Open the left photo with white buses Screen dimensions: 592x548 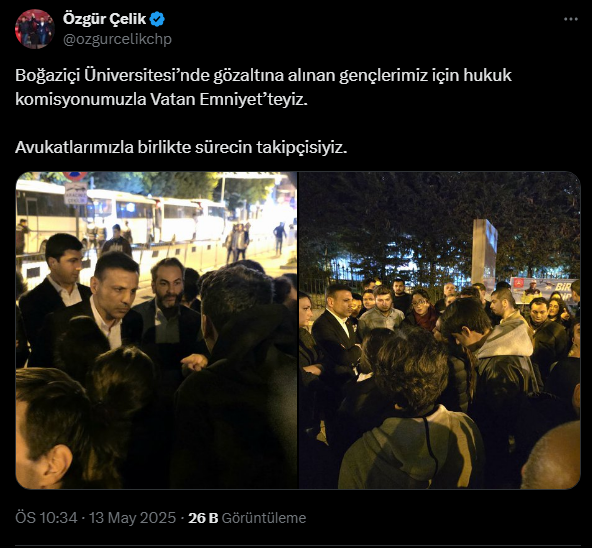(156, 330)
